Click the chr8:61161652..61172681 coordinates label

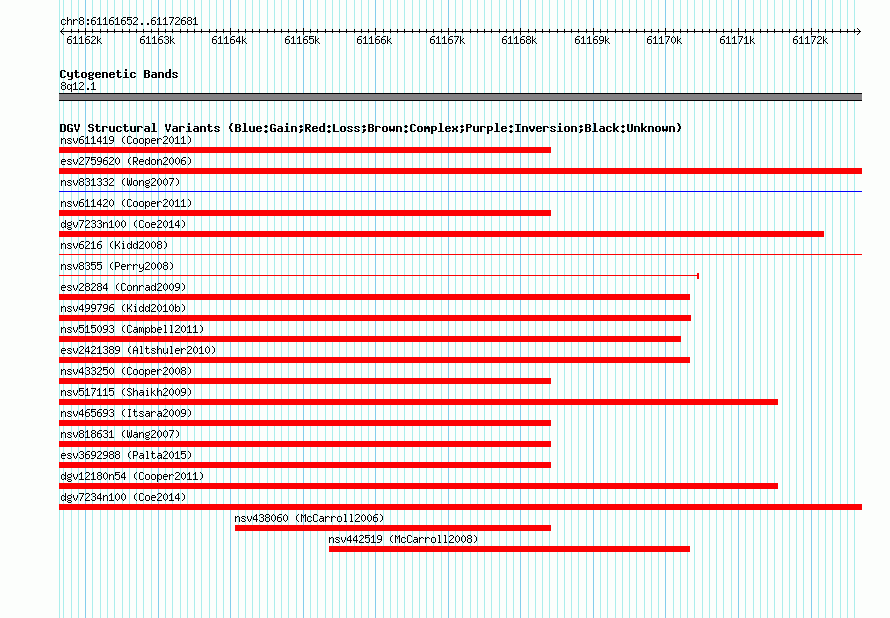(129, 22)
